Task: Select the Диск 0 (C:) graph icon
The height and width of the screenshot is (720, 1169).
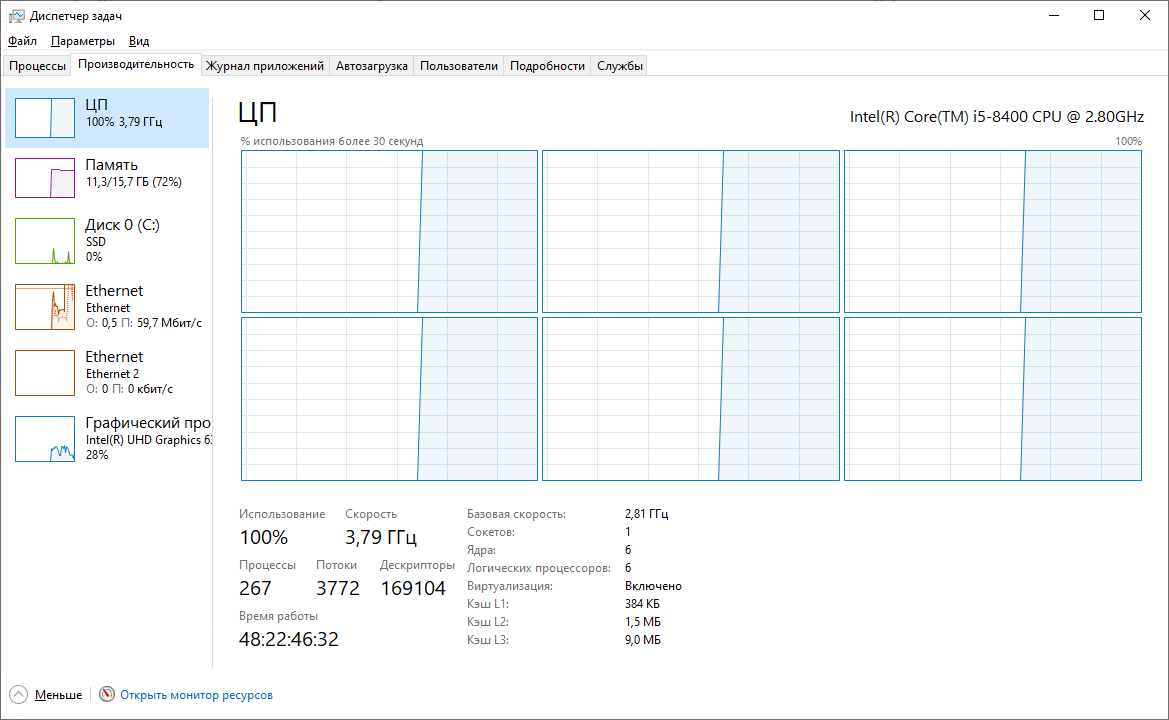Action: coord(45,241)
